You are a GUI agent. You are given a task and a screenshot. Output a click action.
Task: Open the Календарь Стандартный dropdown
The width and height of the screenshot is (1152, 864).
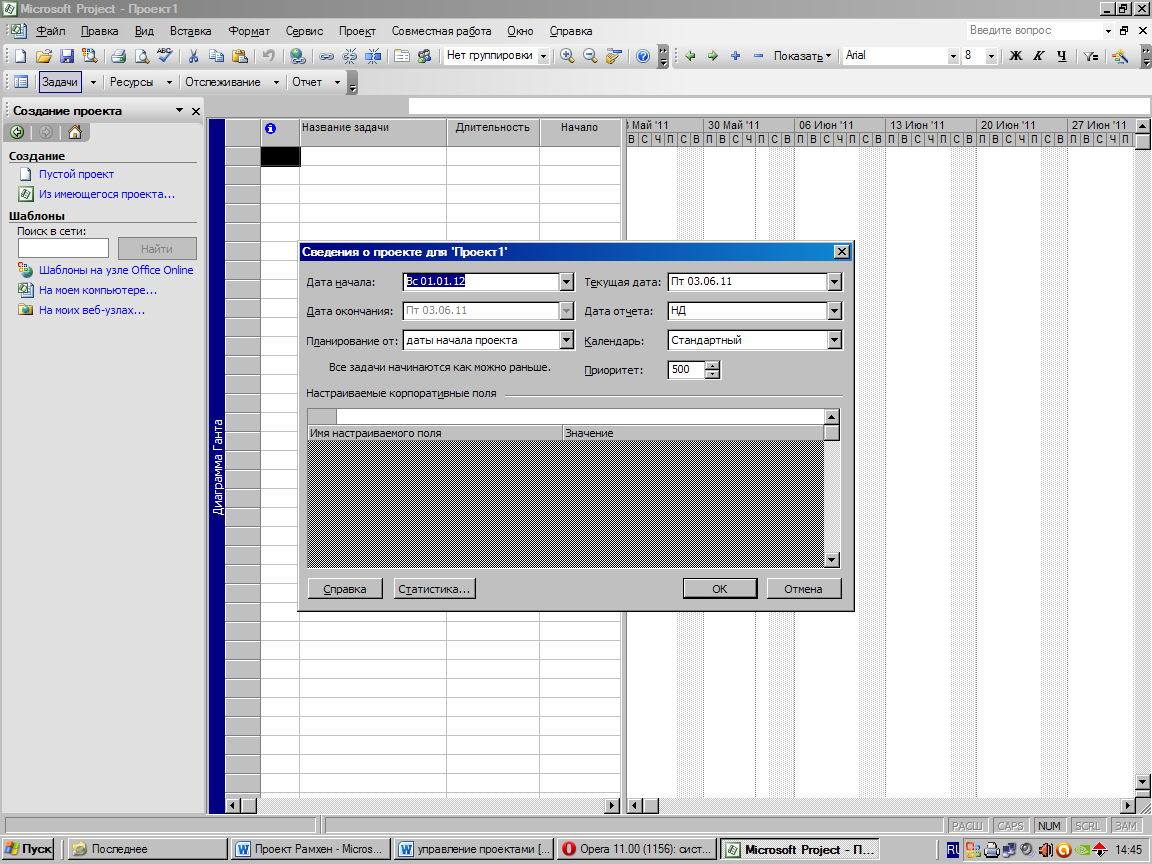click(835, 340)
